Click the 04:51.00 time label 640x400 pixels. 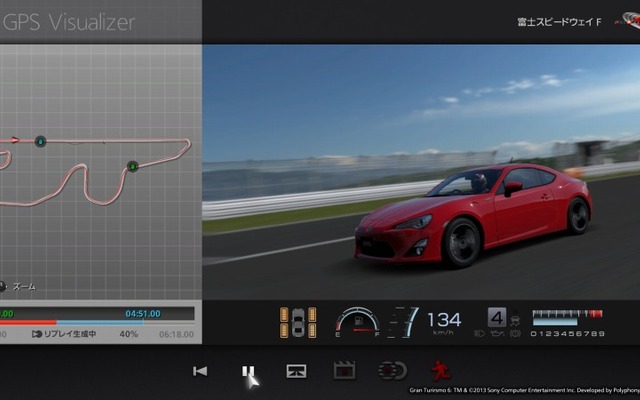[143, 313]
